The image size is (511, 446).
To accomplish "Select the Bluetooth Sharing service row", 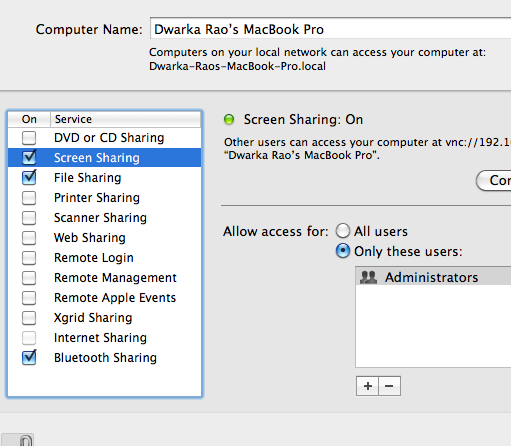I will 105,358.
